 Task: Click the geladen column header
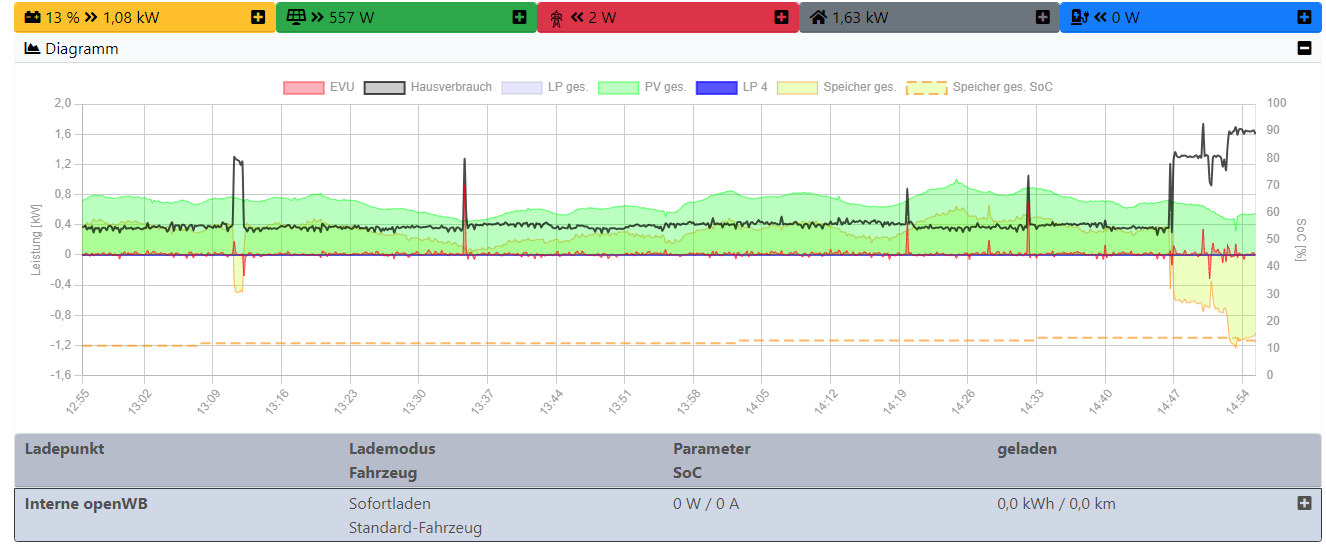click(1027, 448)
